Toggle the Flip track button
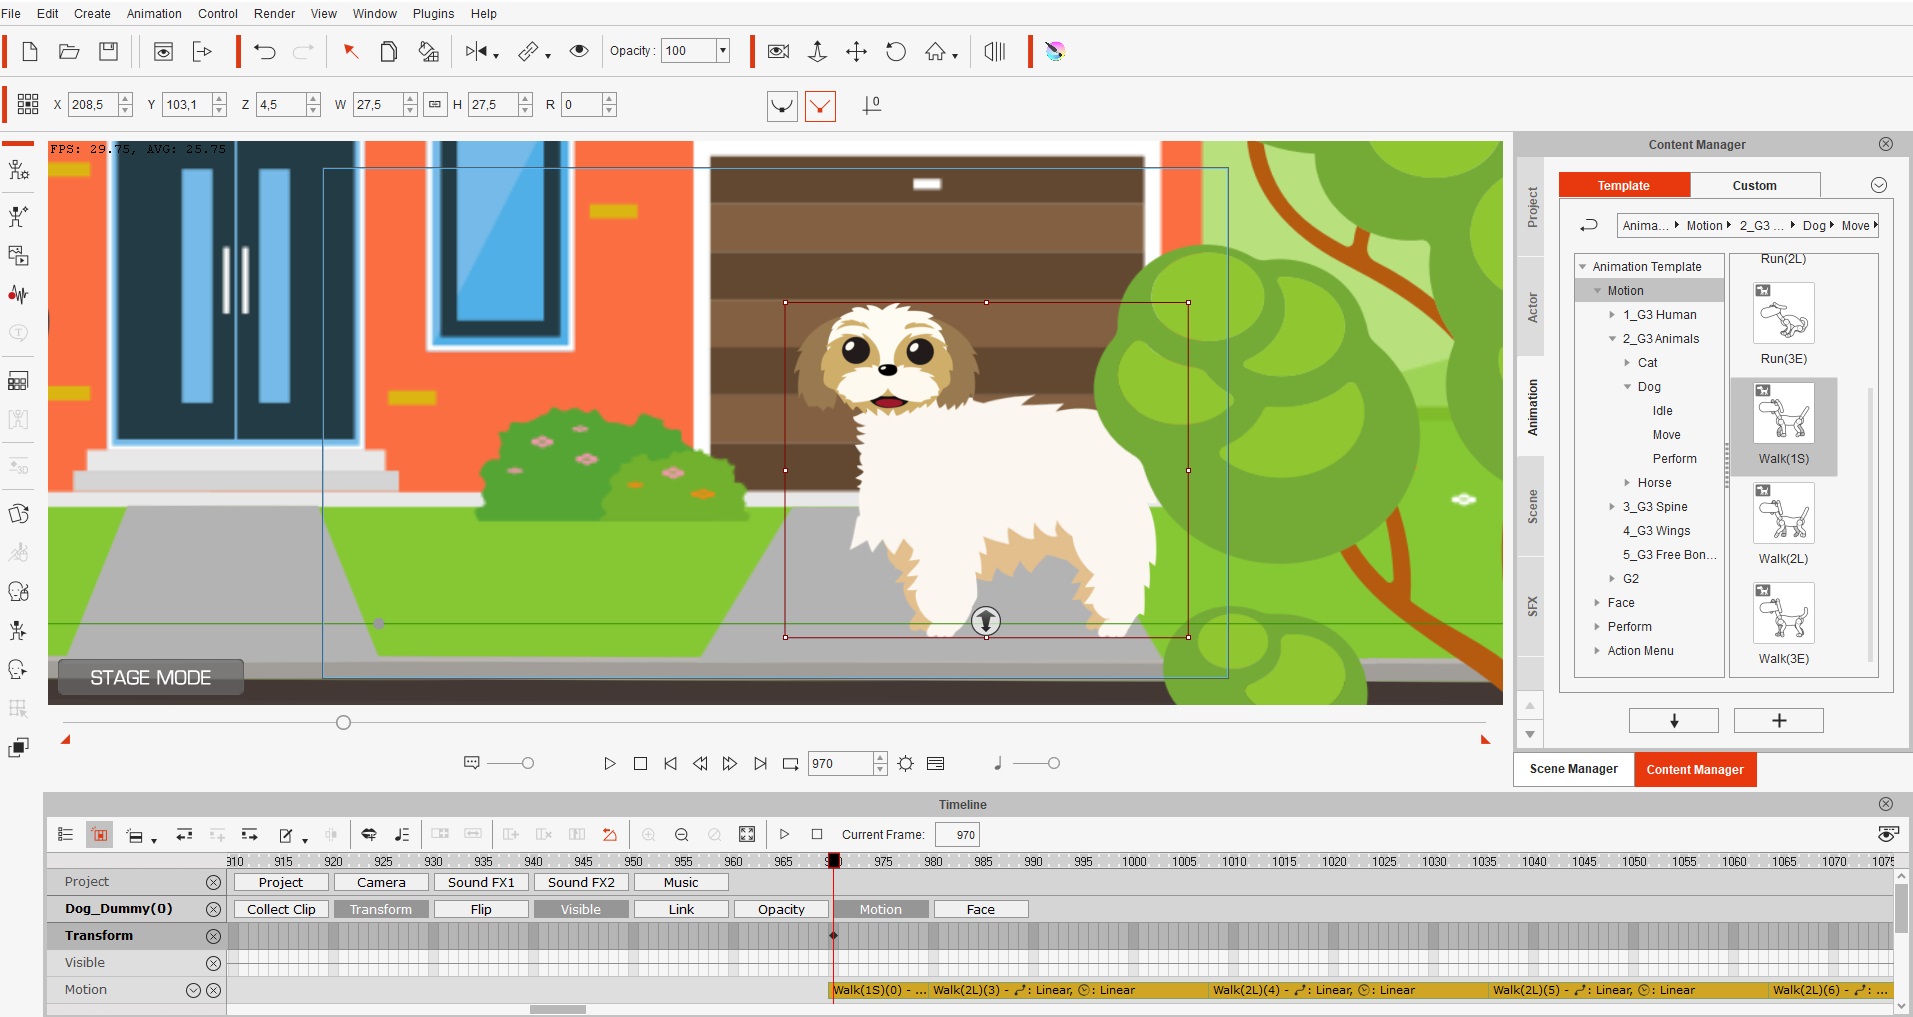The image size is (1913, 1017). tap(481, 909)
